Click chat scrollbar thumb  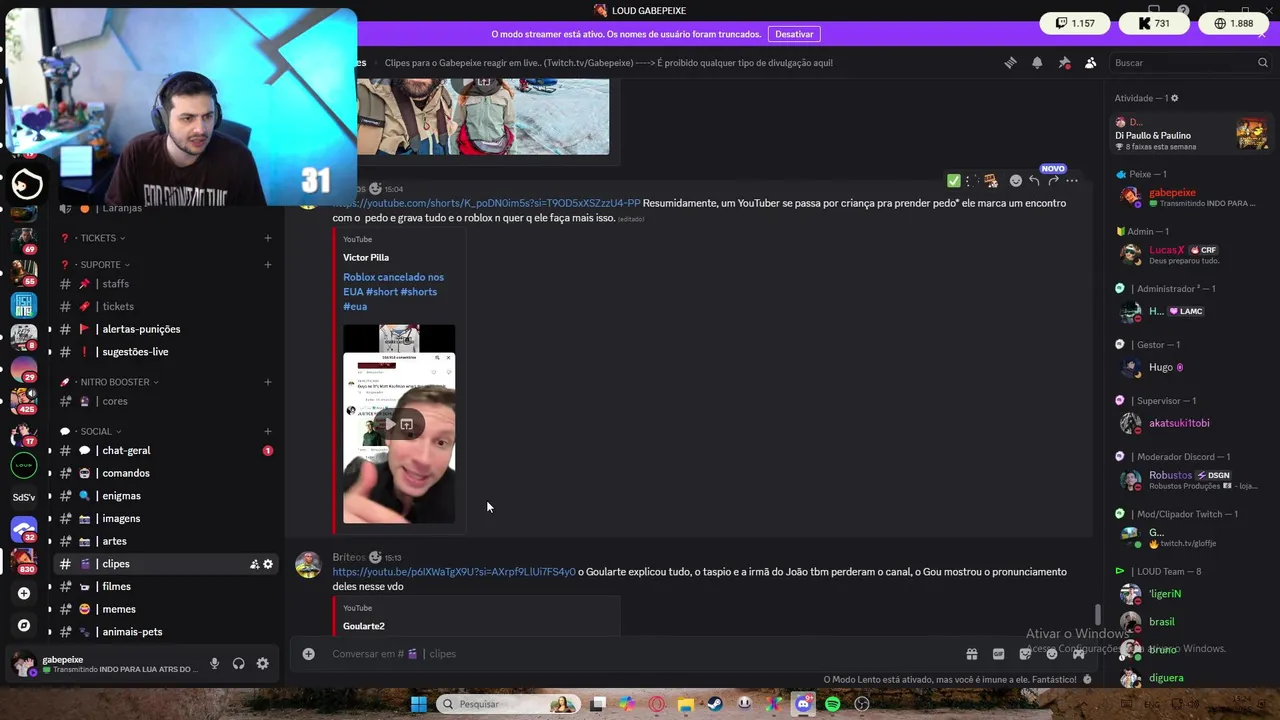(1098, 614)
